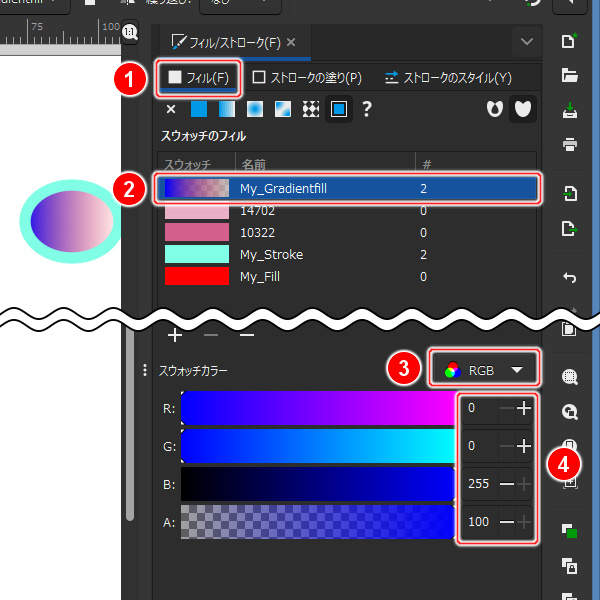Select the My_Fill swatch name

coord(260,277)
